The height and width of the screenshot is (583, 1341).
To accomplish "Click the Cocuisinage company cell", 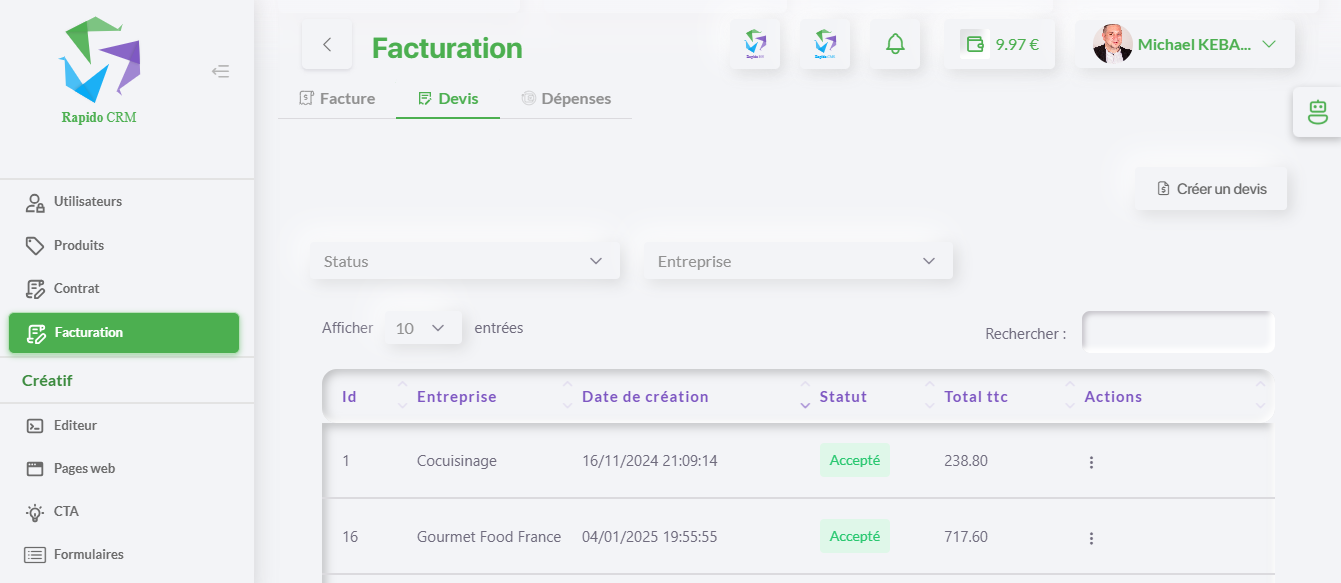I will (x=457, y=461).
